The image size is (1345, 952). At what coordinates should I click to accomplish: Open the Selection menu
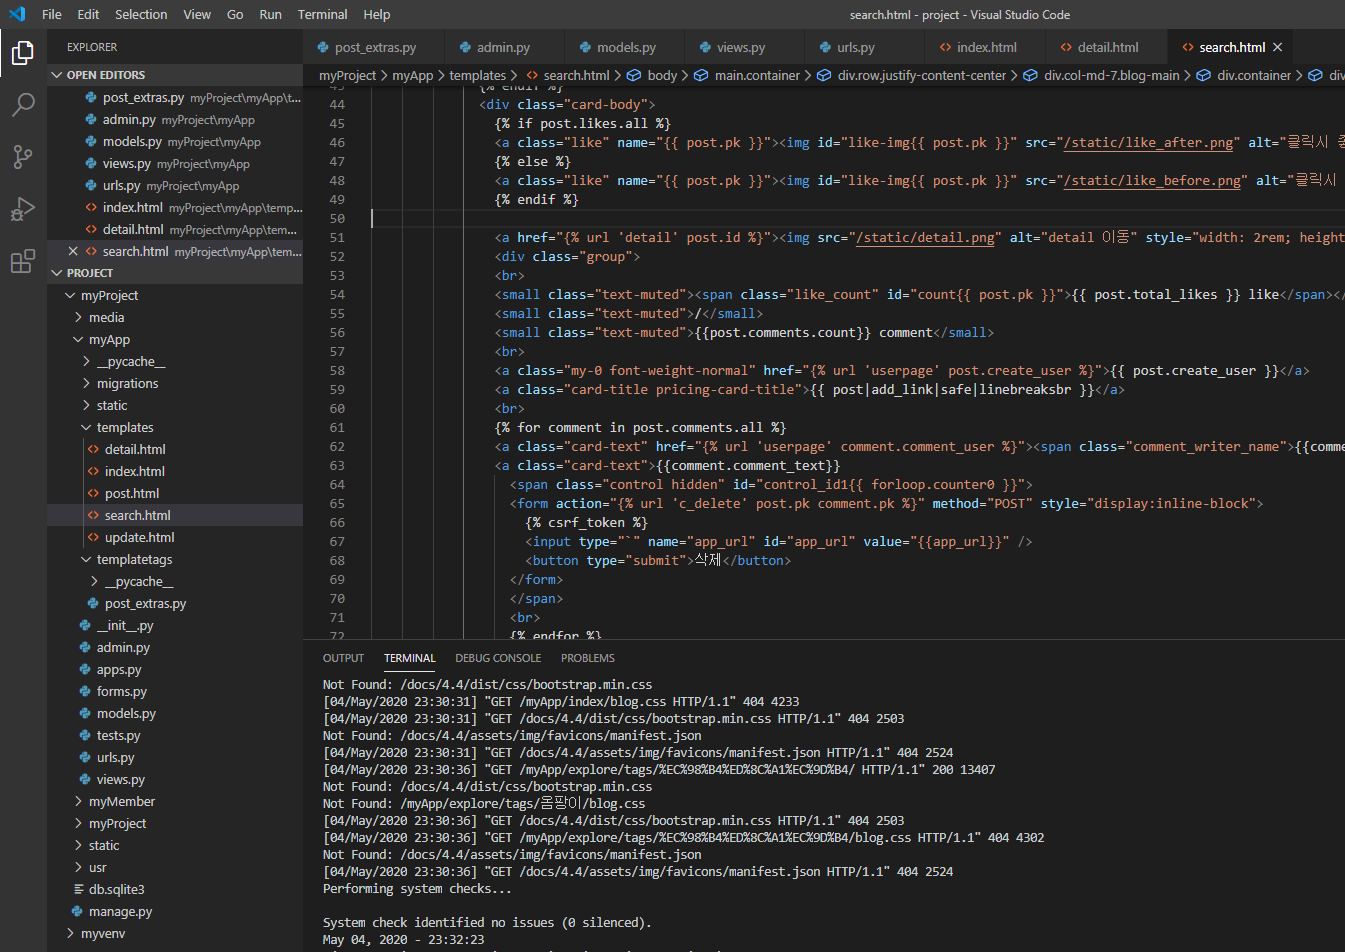click(x=141, y=14)
